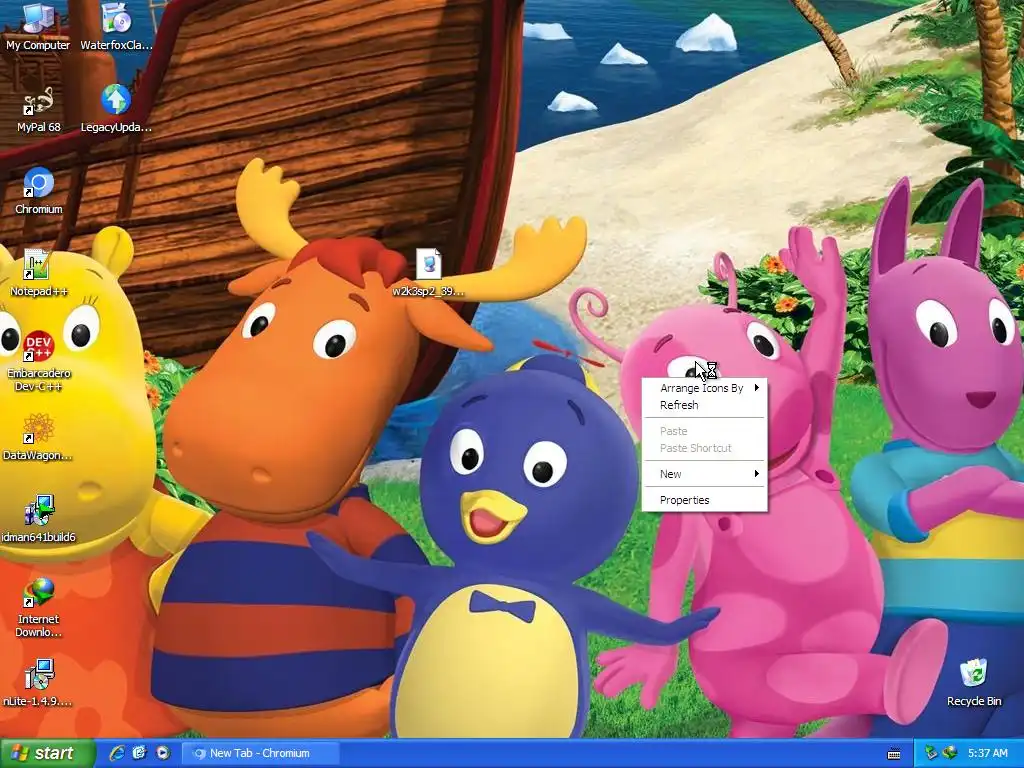Viewport: 1024px width, 768px height.
Task: Open the My Computer desktop icon
Action: 38,26
